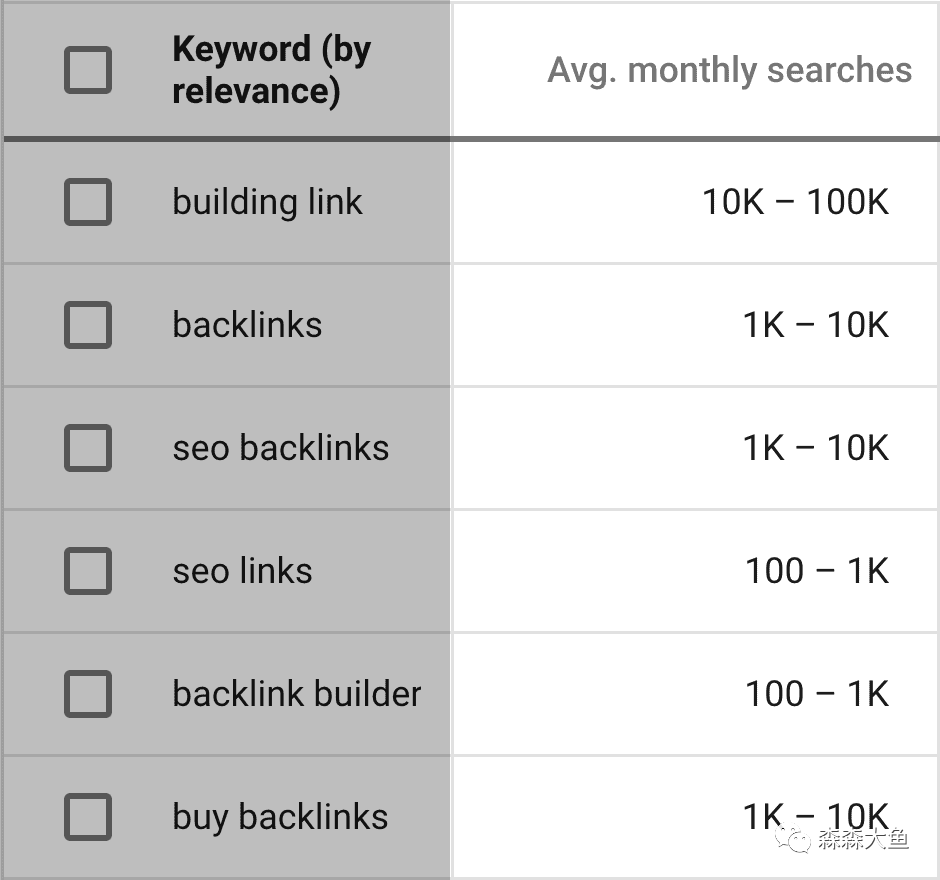Image resolution: width=940 pixels, height=880 pixels.
Task: Sort by Keyword (by relevance) header
Action: (271, 70)
